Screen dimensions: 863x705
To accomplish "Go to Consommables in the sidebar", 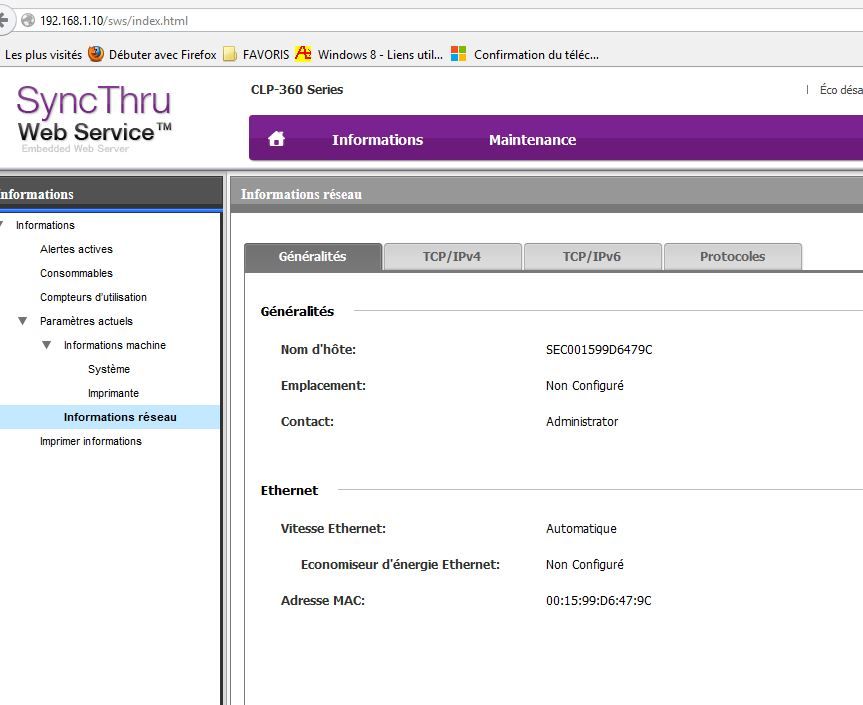I will tap(76, 273).
